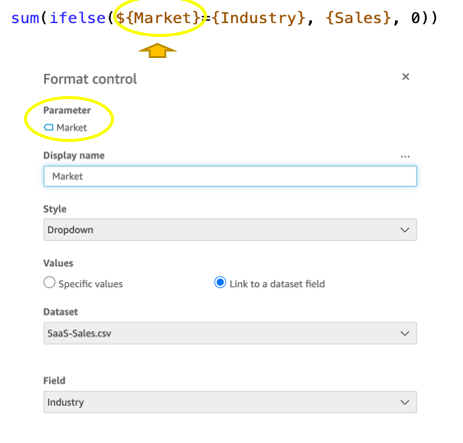
Task: Click the ifelse function keyword
Action: (x=77, y=18)
